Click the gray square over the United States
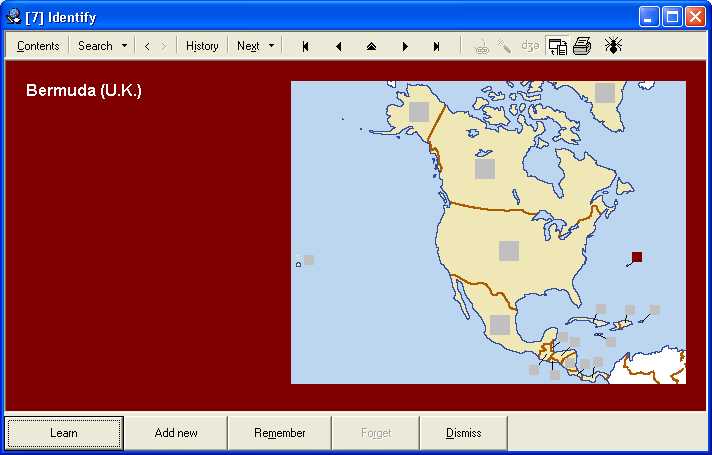The image size is (712, 455). point(509,251)
